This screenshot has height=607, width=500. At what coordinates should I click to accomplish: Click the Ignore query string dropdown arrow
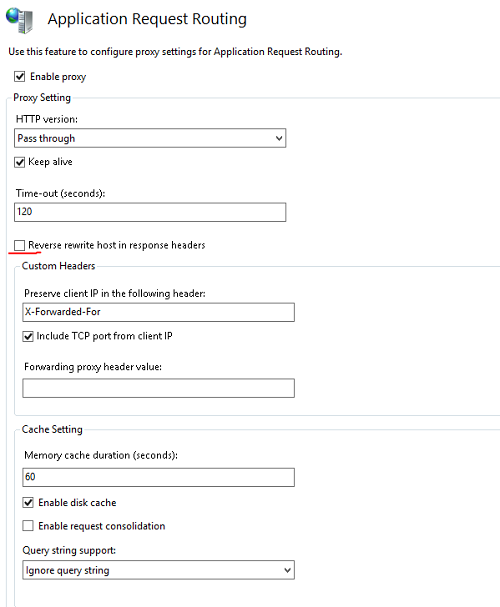pyautogui.click(x=287, y=570)
